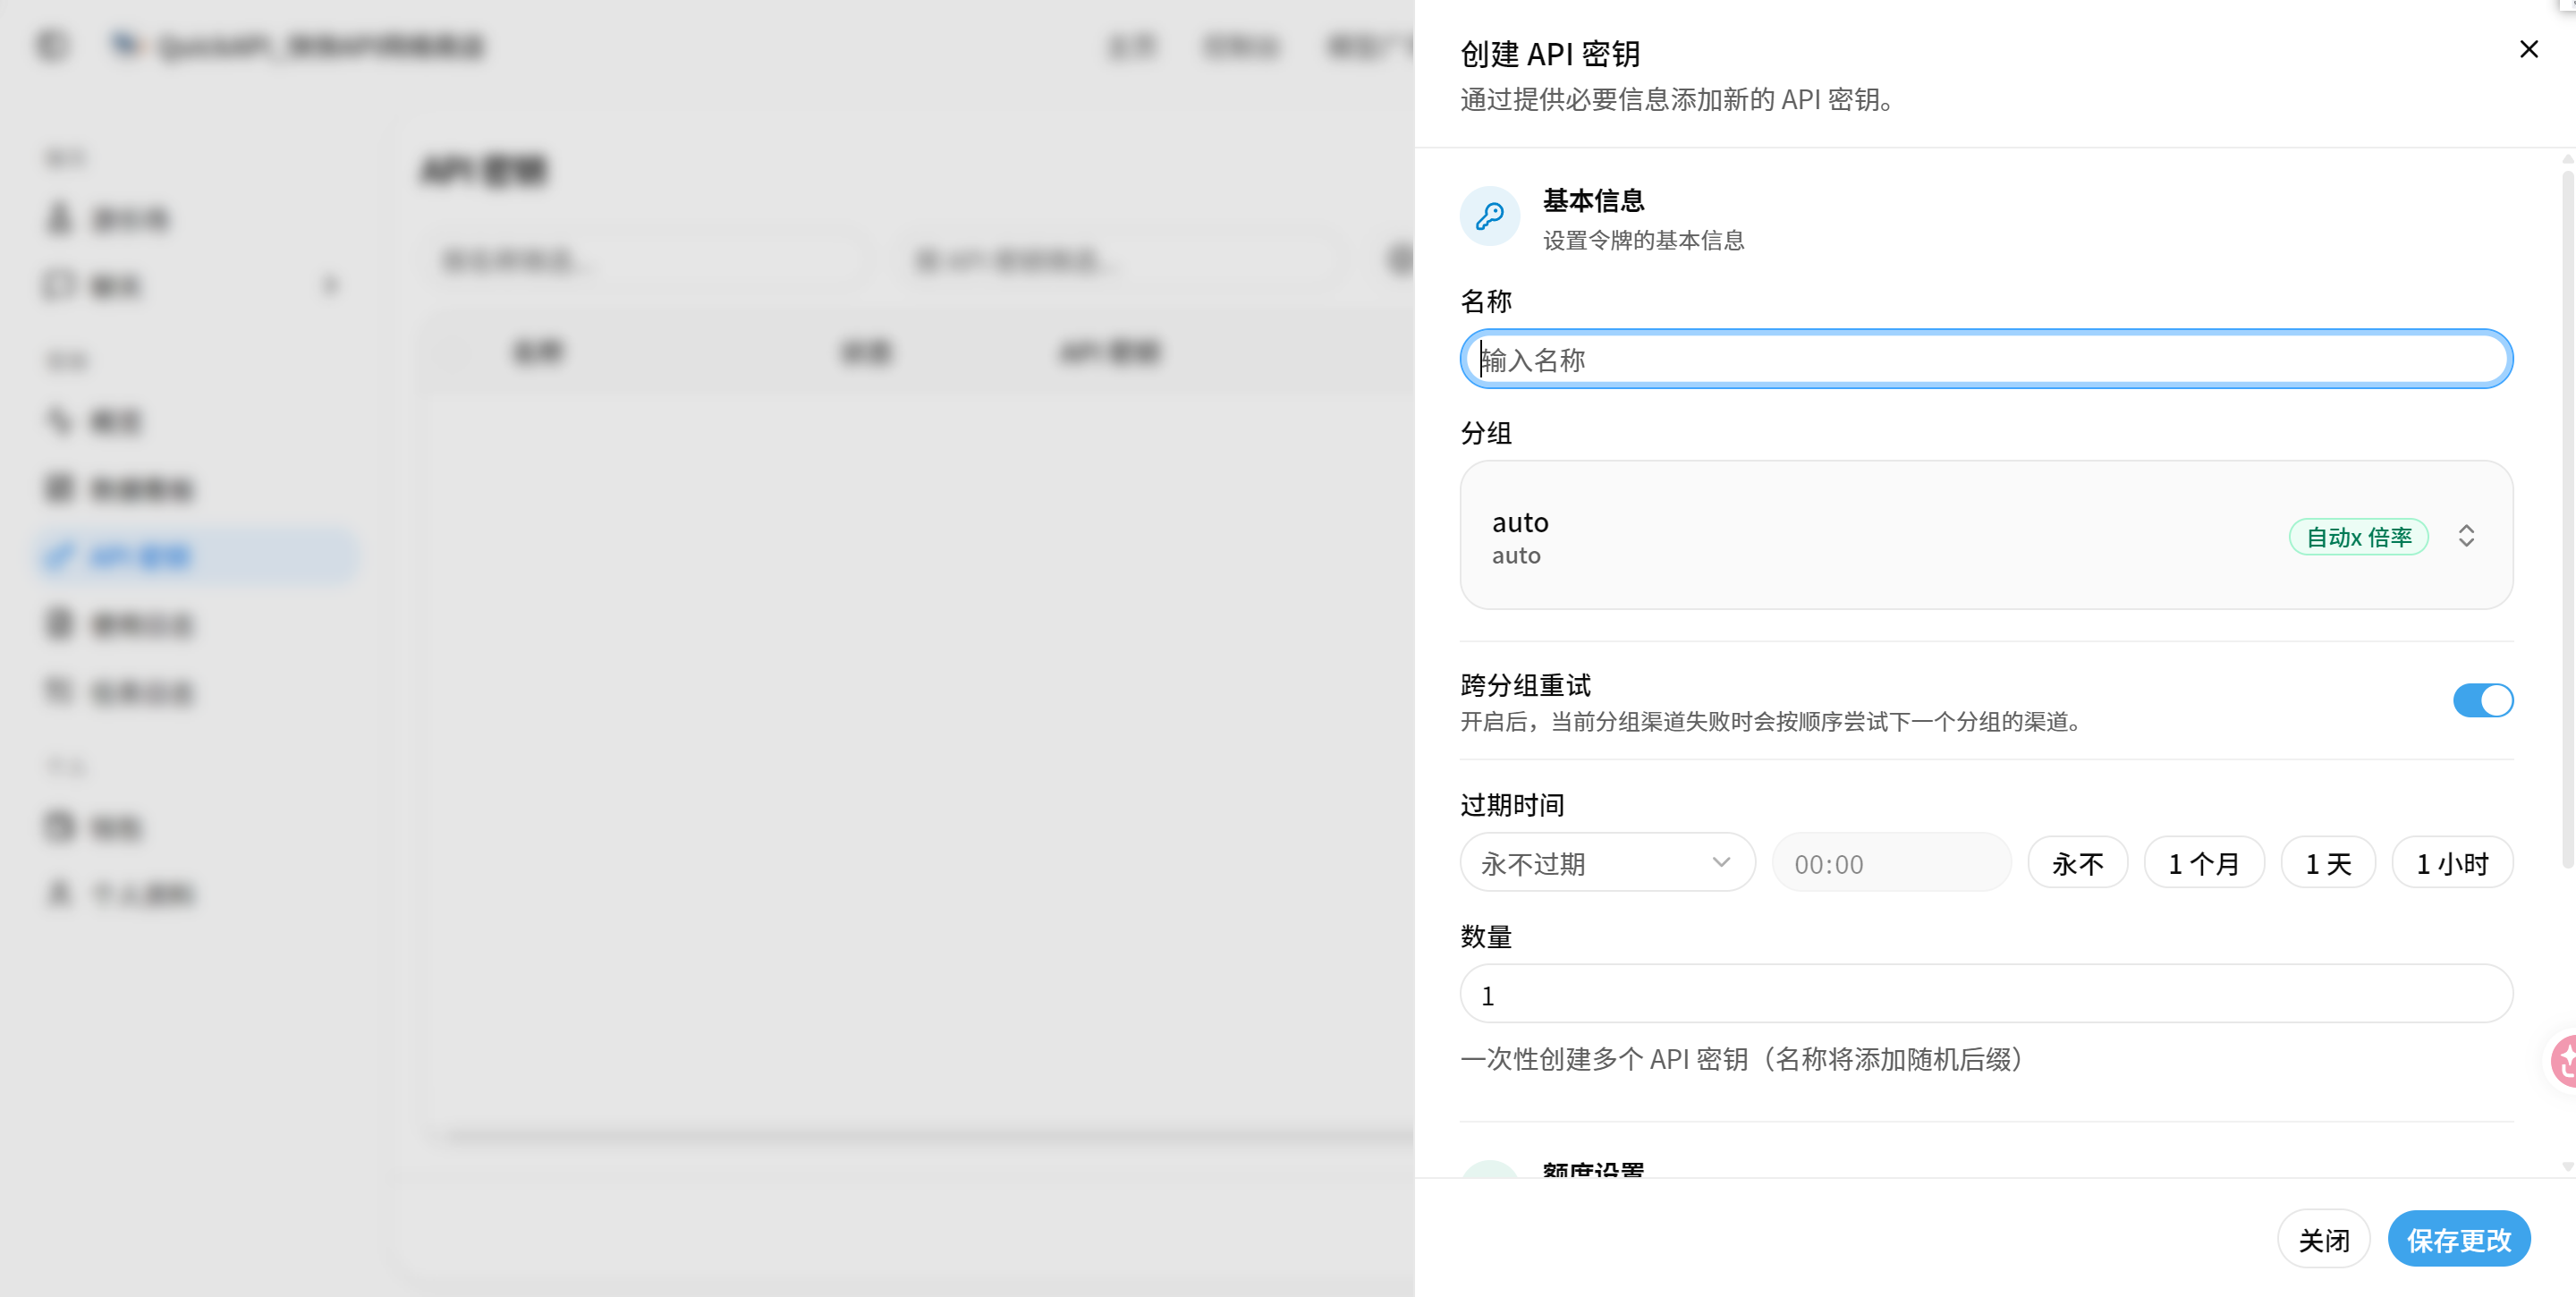The height and width of the screenshot is (1297, 2576).
Task: Close the create API key panel with X
Action: click(x=2528, y=49)
